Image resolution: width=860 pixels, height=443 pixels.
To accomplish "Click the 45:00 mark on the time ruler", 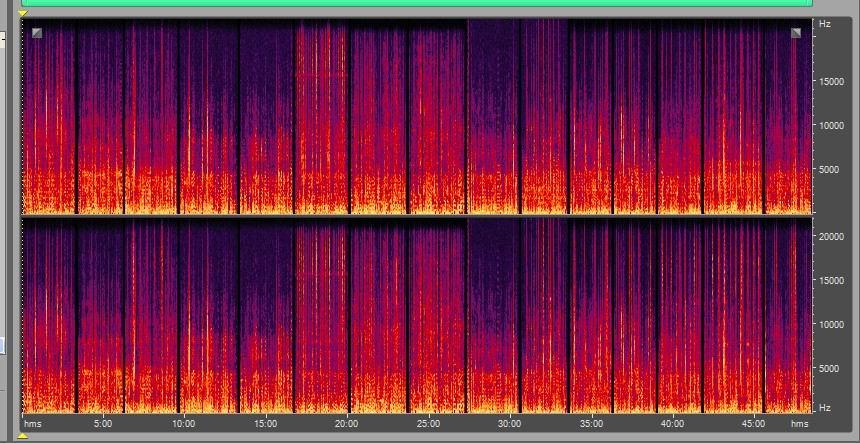I will 754,424.
